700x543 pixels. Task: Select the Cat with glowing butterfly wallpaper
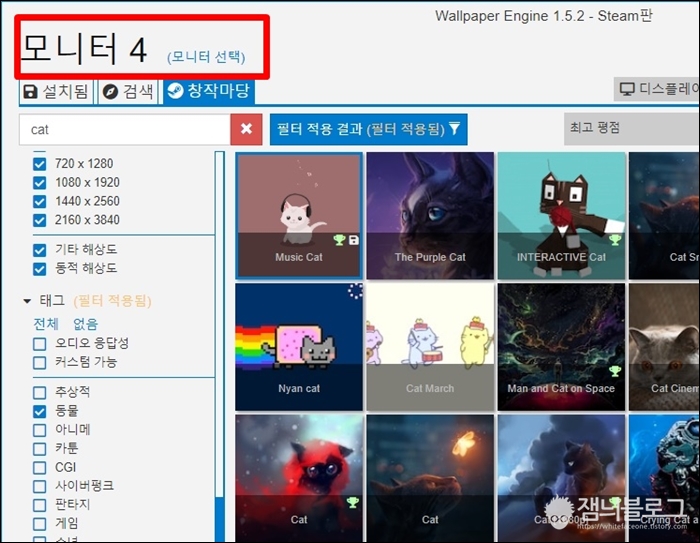(430, 478)
